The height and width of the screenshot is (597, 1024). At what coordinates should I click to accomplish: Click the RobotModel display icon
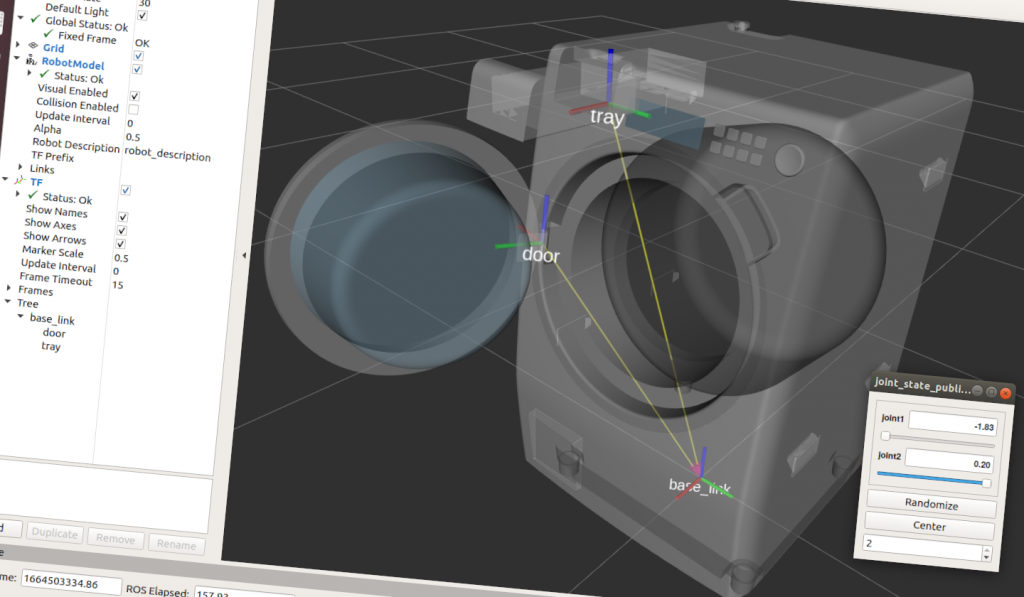coord(31,61)
